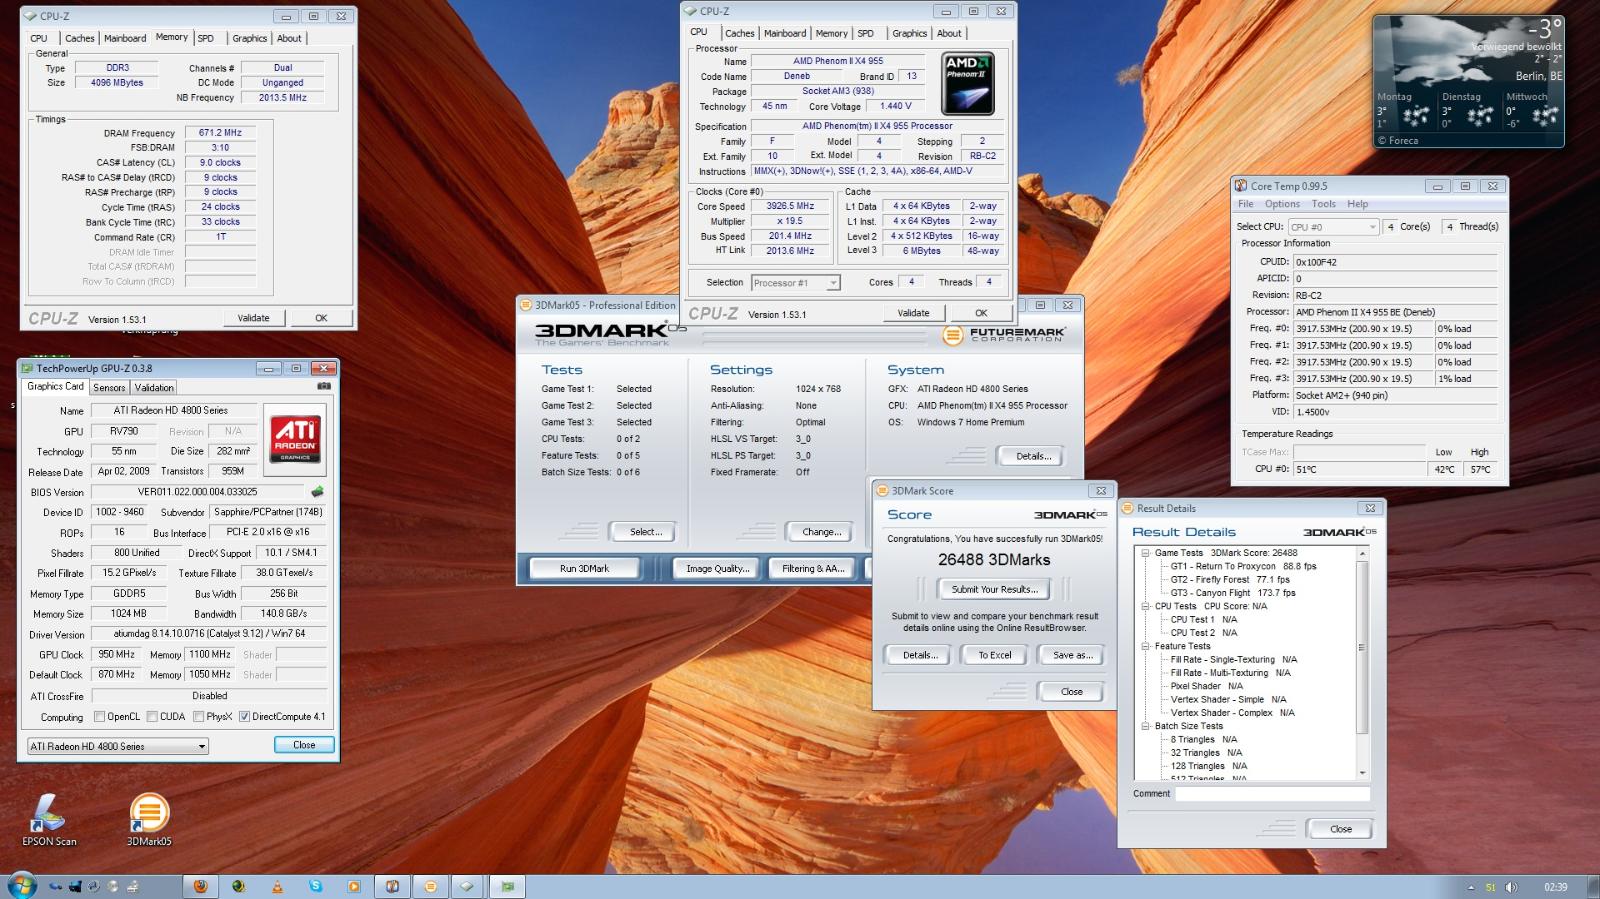Click the Details button under System in 3DMark05
The height and width of the screenshot is (899, 1600).
1033,456
